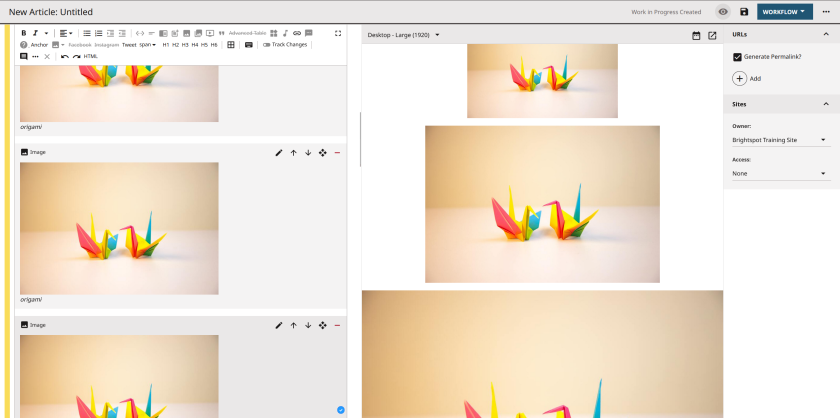Toggle bold formatting in editor toolbar
This screenshot has width=840, height=418.
pos(24,33)
